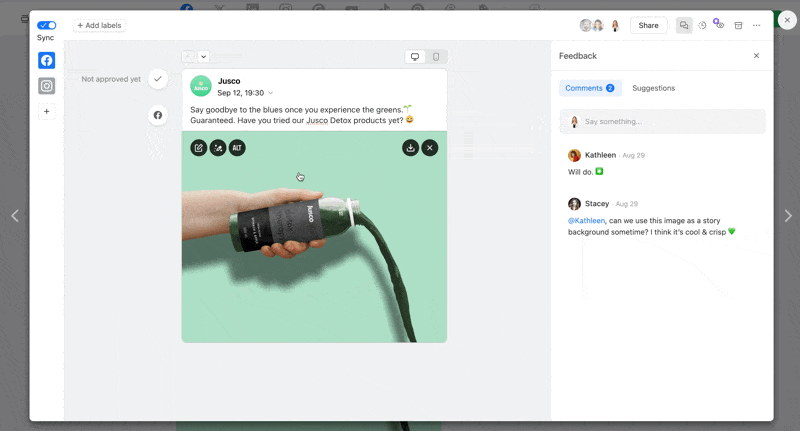
Task: Open the more options ellipsis menu
Action: pos(757,26)
